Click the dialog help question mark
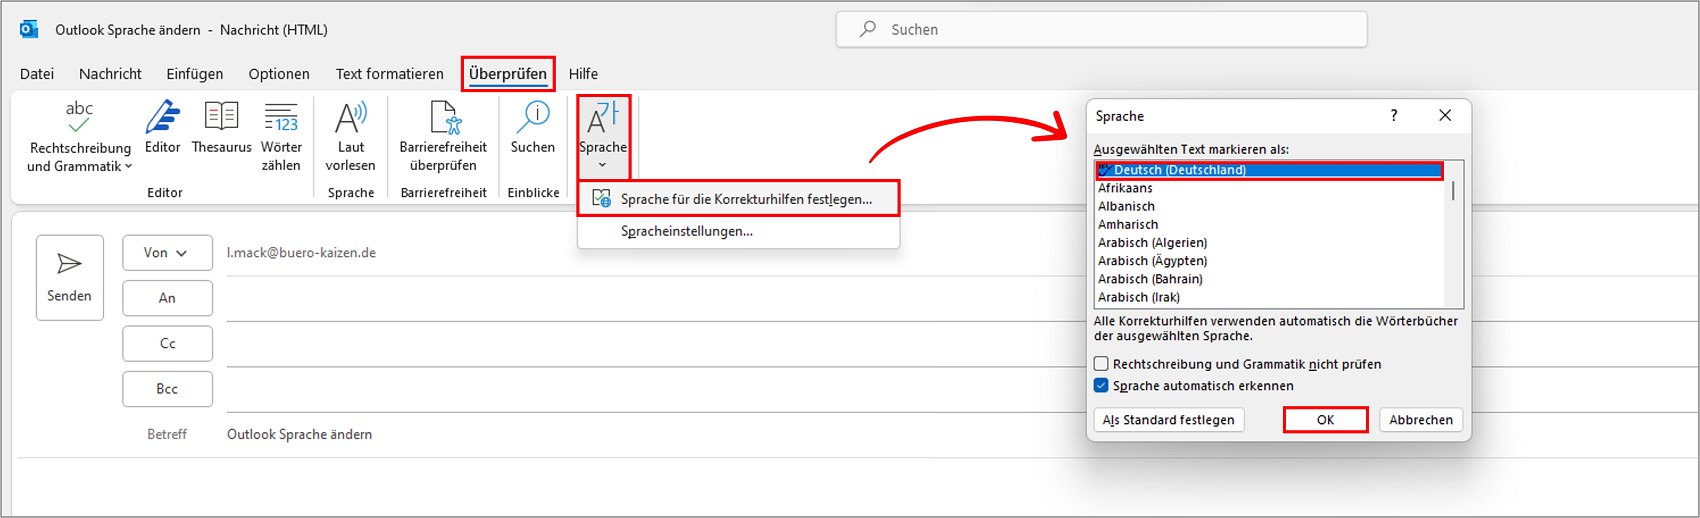 click(1394, 116)
